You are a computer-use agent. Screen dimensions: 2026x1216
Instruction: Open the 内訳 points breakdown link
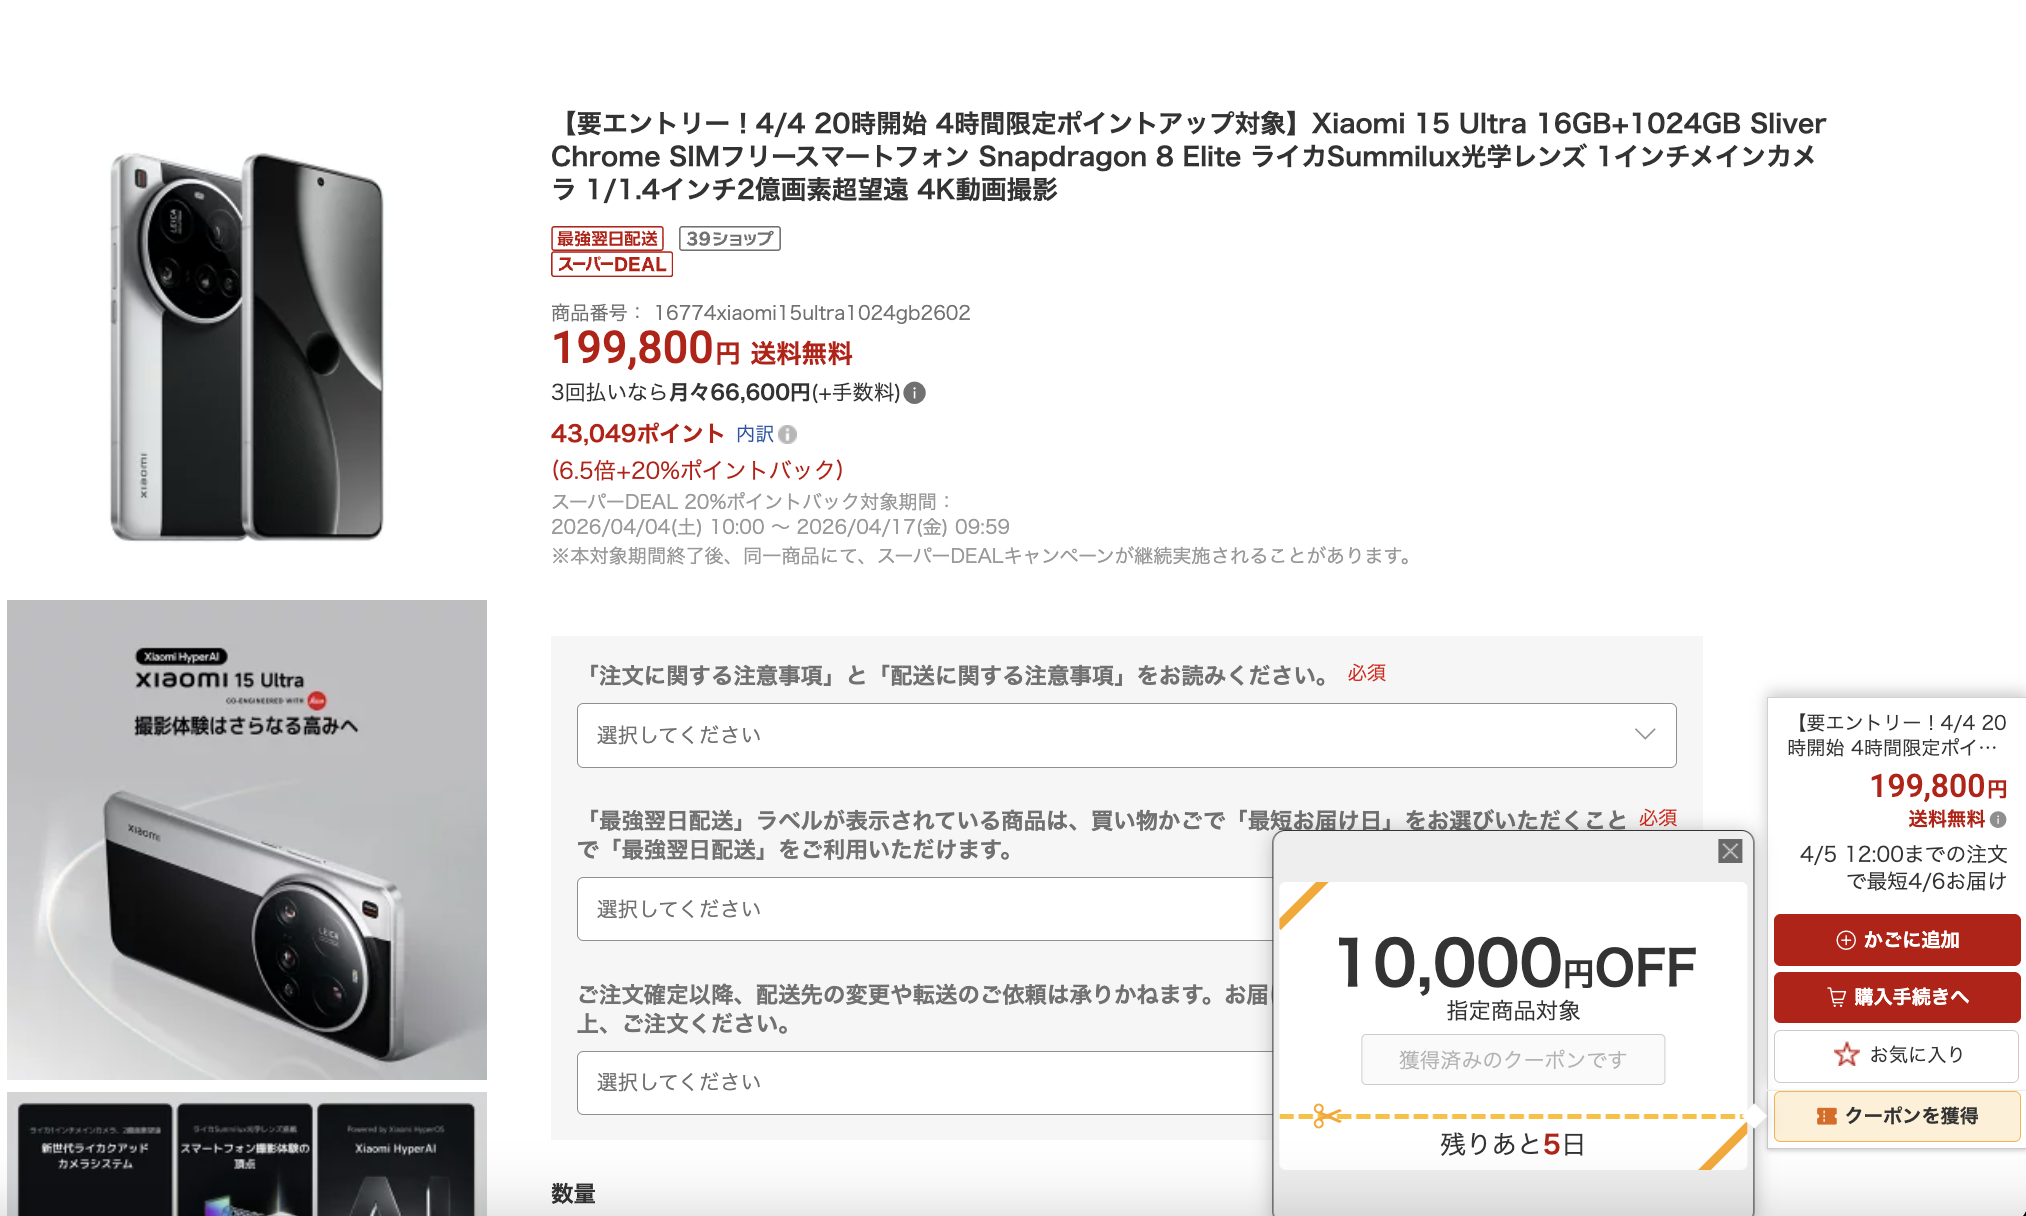click(755, 434)
